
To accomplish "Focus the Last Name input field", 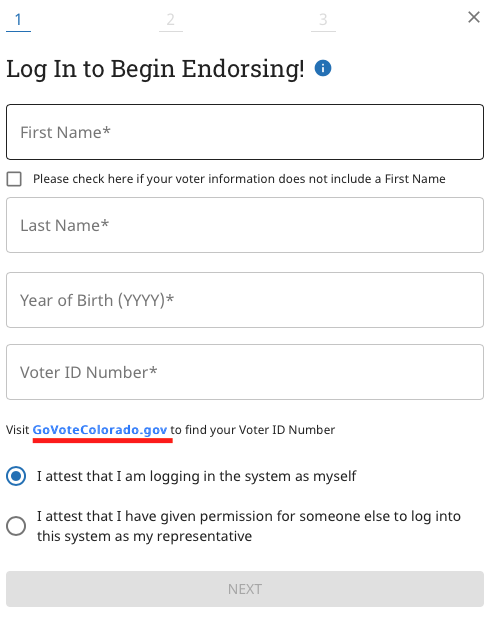I will [x=245, y=225].
